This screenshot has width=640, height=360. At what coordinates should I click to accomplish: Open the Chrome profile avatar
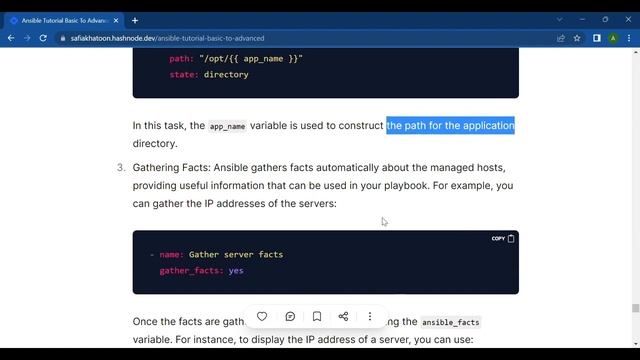point(613,38)
